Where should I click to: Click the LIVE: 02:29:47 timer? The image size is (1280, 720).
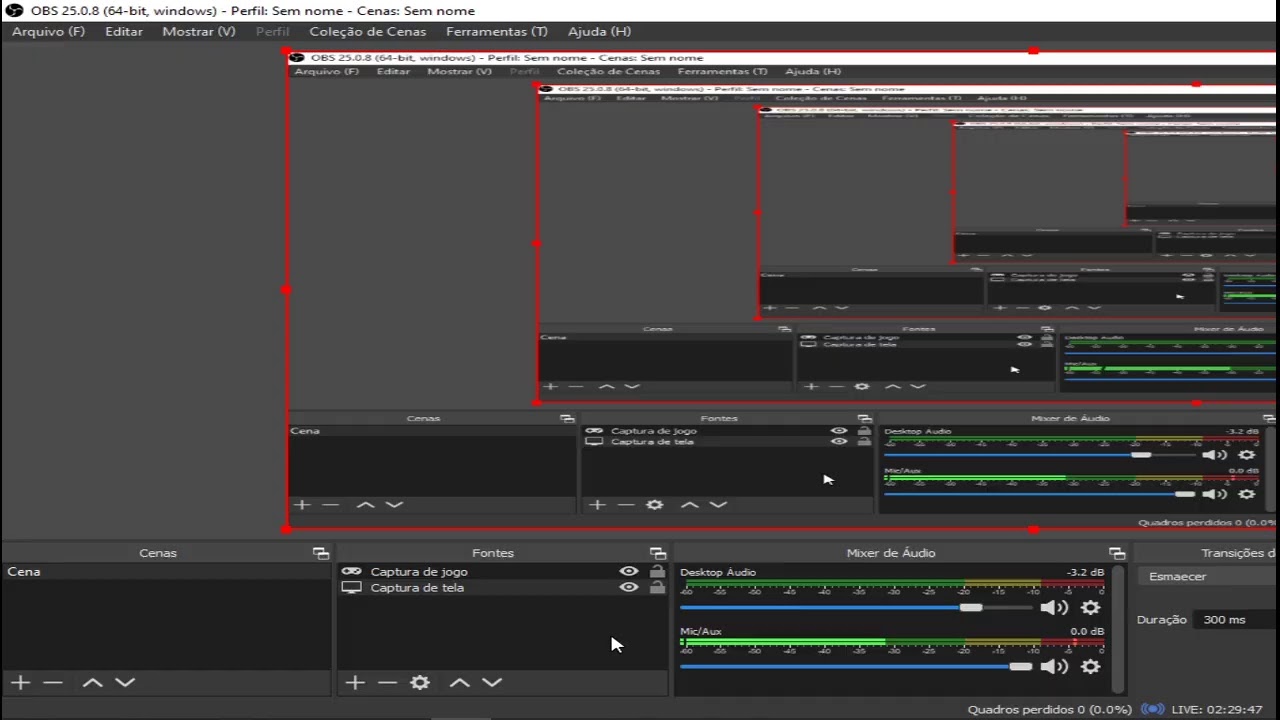[1217, 710]
